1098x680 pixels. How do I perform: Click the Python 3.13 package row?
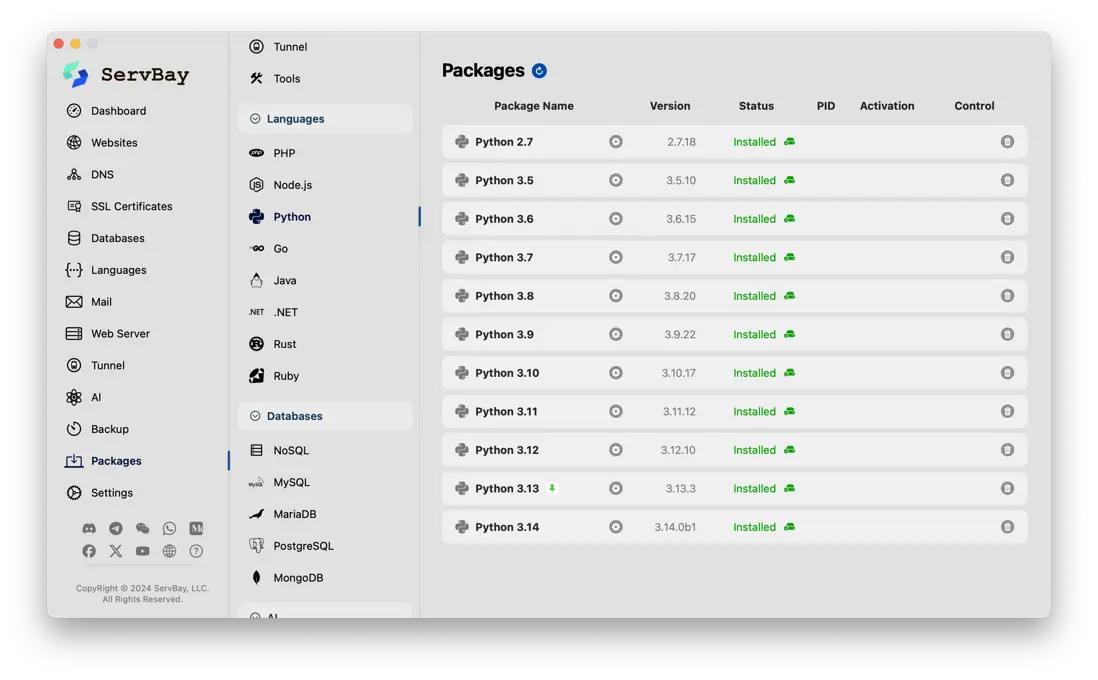[507, 489]
